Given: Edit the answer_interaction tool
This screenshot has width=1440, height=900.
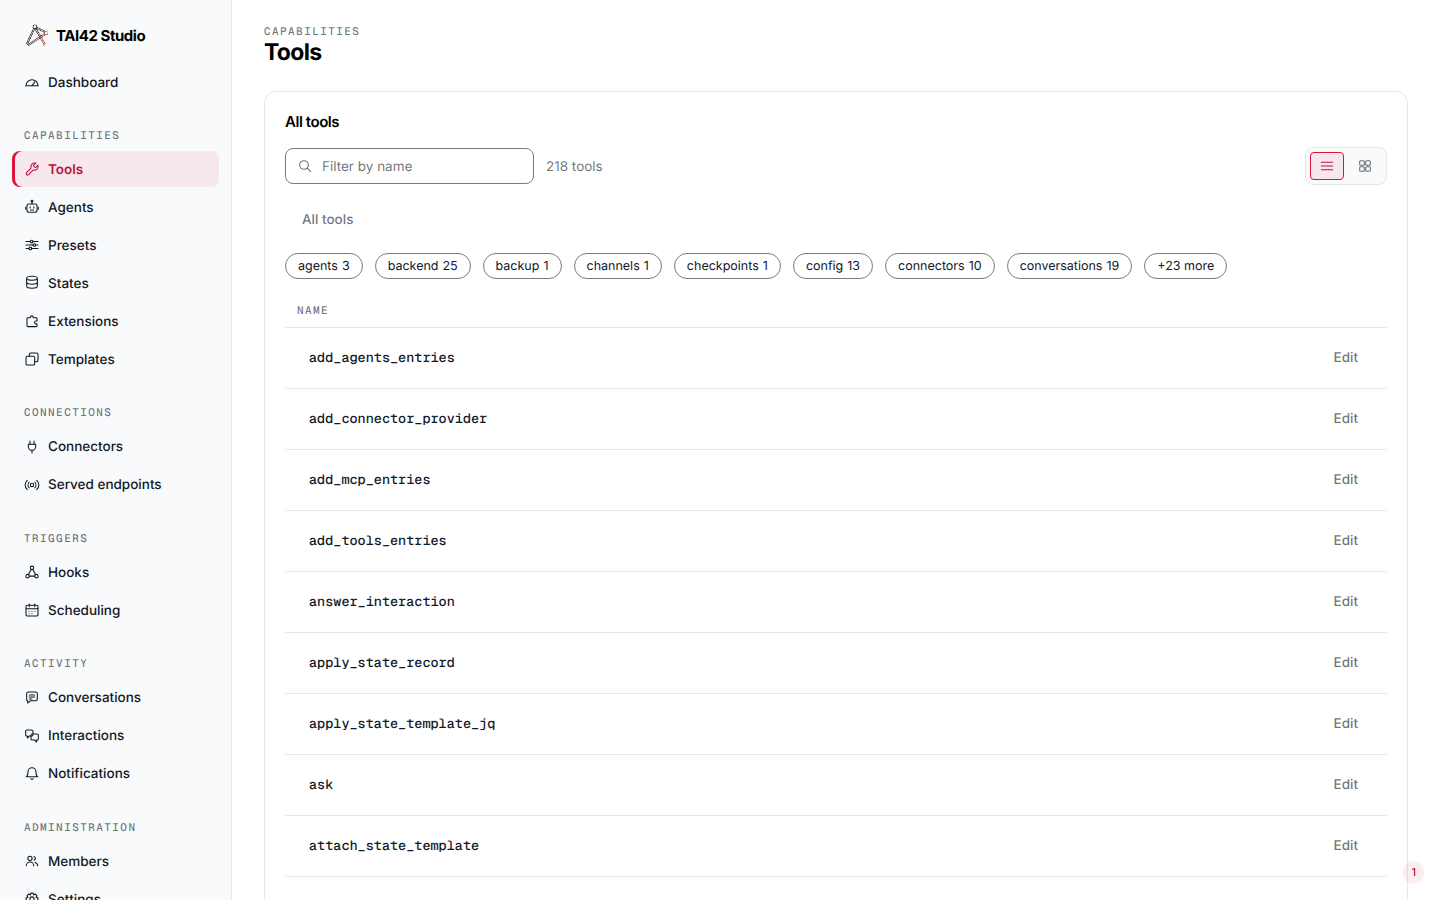Looking at the screenshot, I should click(1345, 602).
